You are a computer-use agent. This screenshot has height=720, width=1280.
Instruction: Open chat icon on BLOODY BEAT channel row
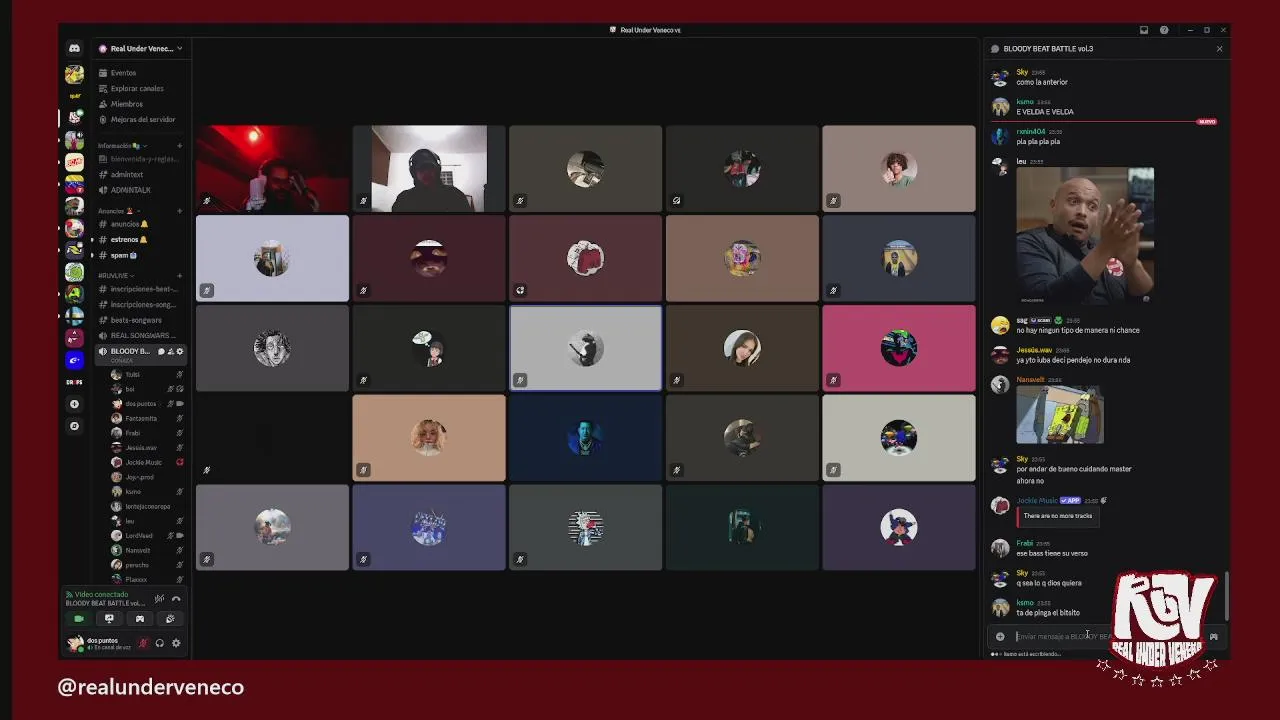162,352
